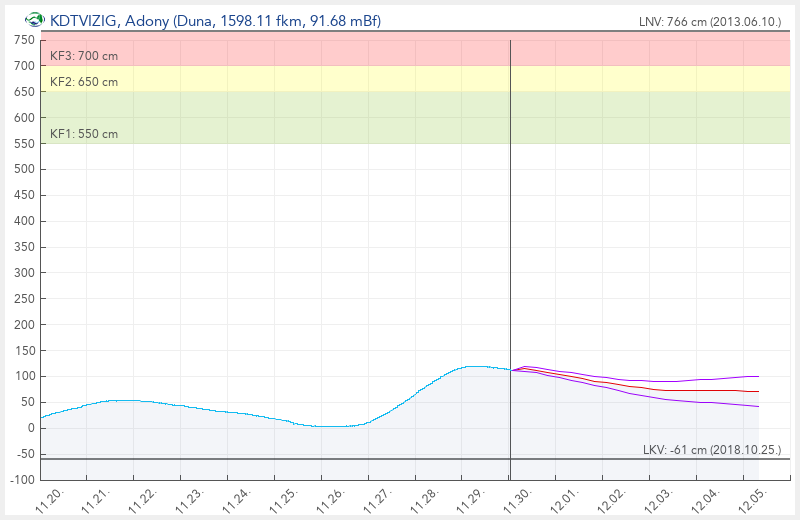800x520 pixels.
Task: Click the lower purple forecast line's end
Action: pyautogui.click(x=758, y=406)
